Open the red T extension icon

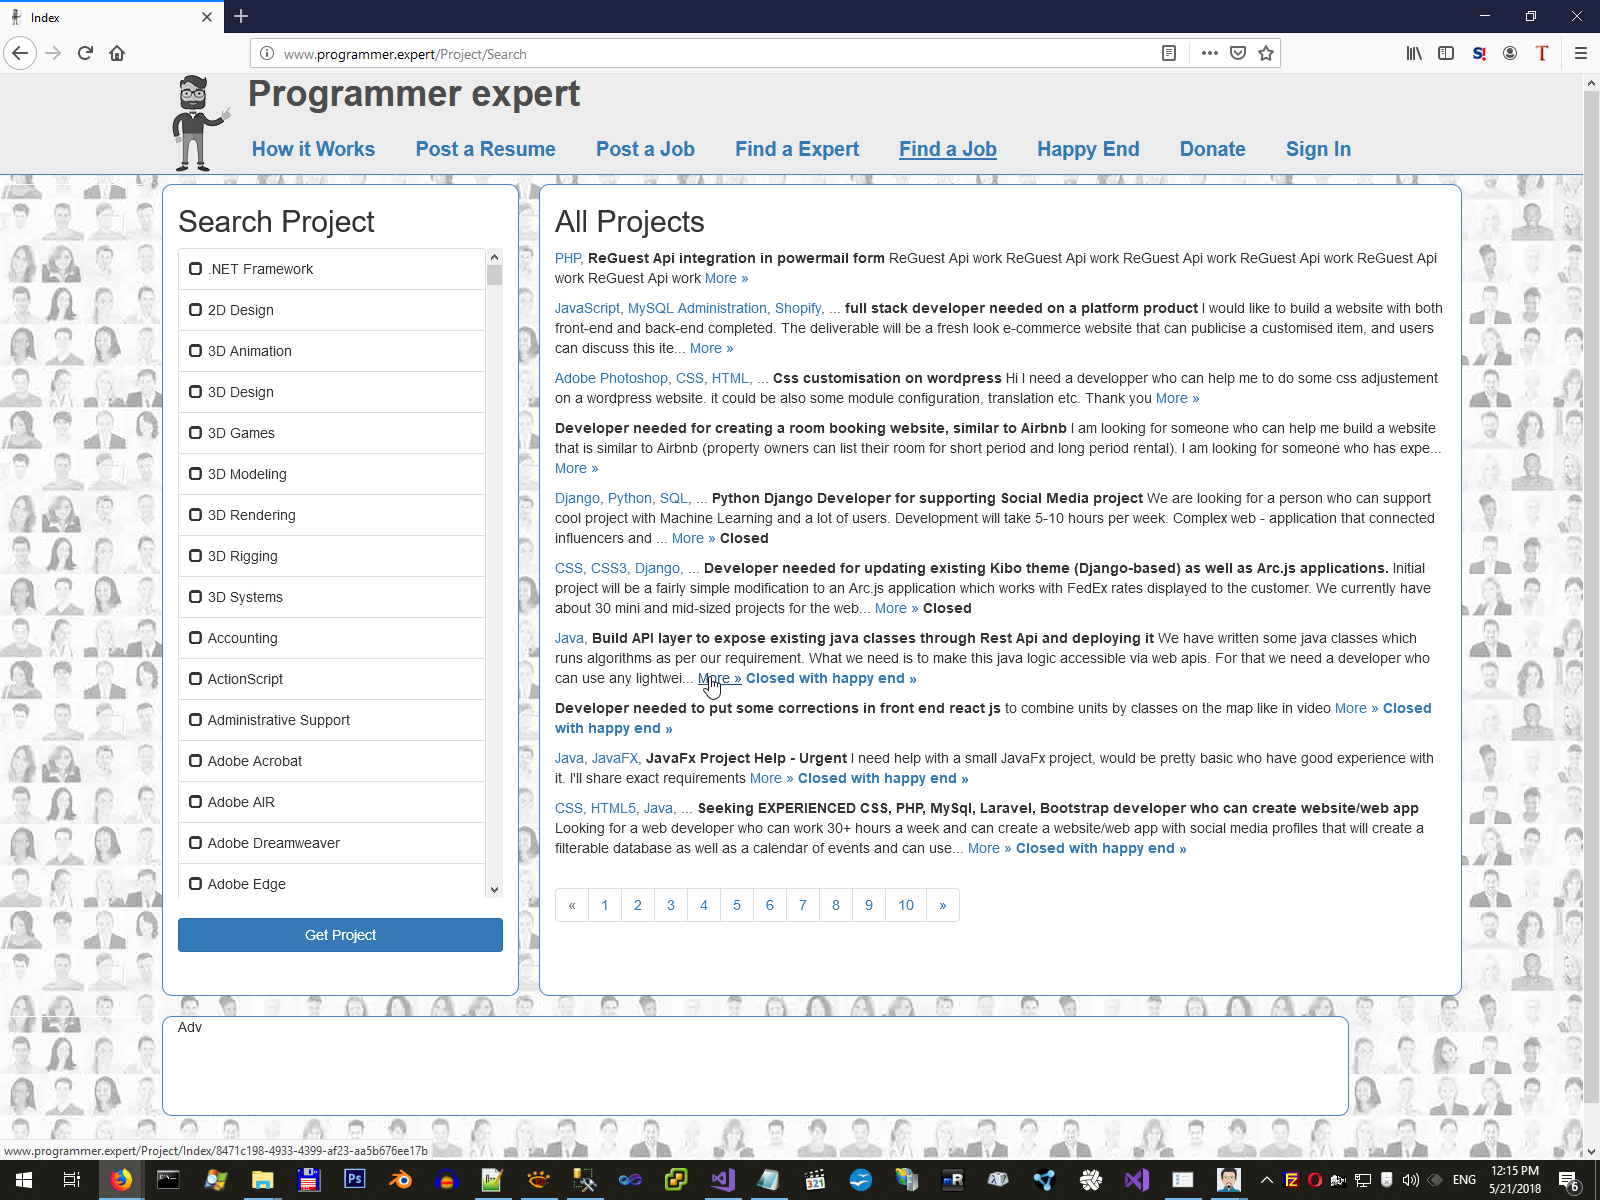pos(1542,53)
